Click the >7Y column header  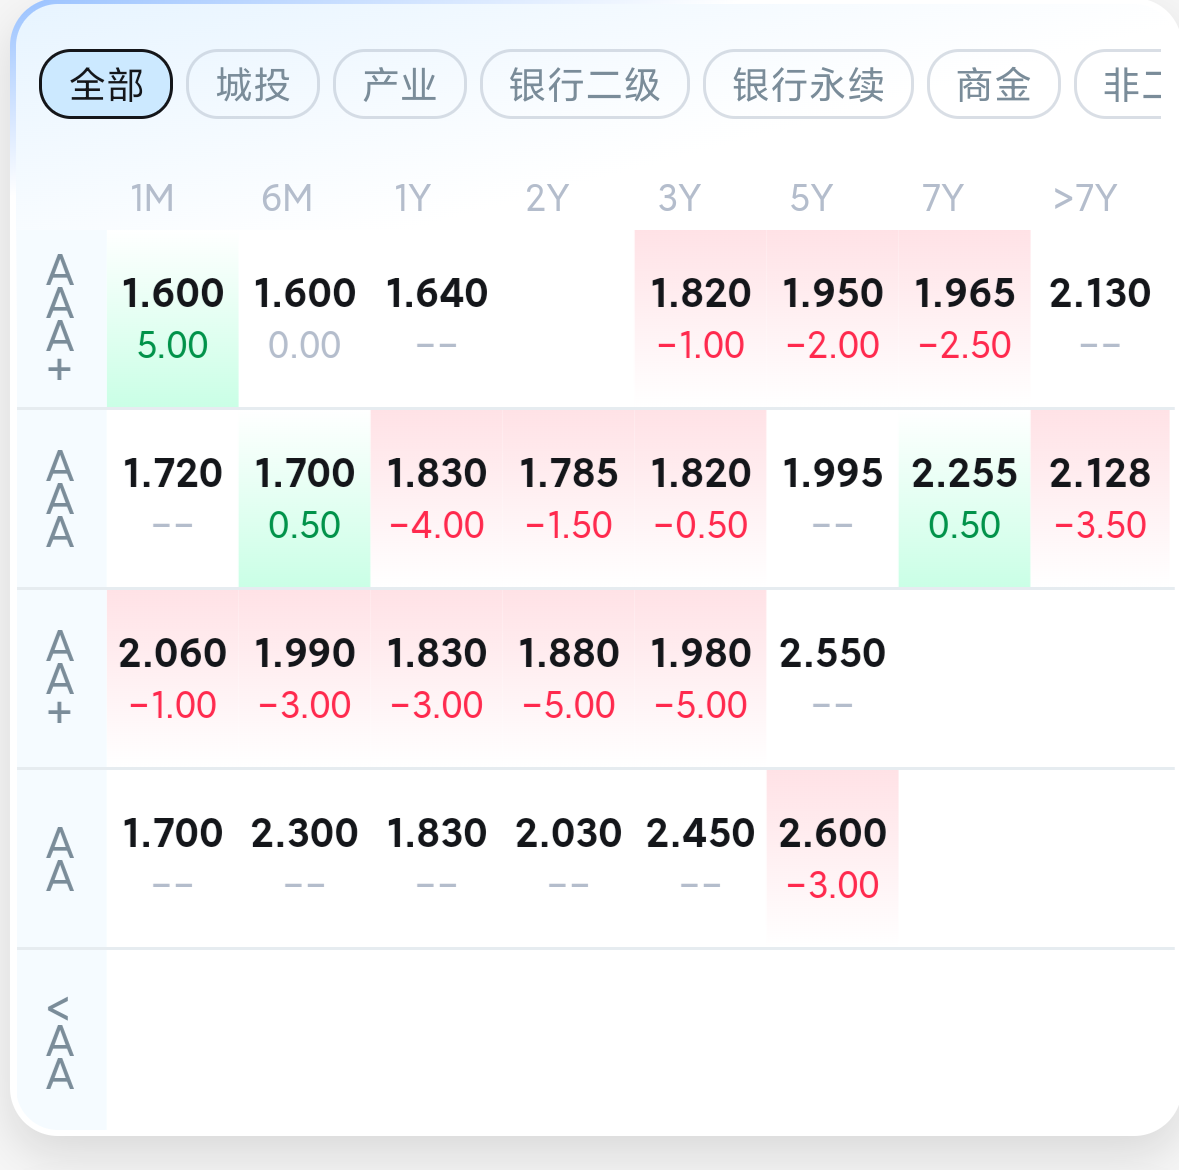coord(1085,199)
